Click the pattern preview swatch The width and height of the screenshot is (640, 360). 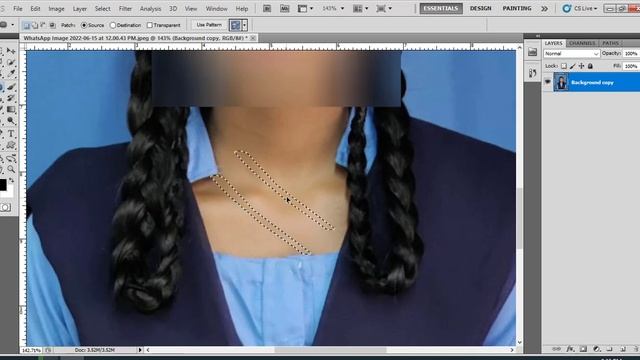[x=236, y=25]
